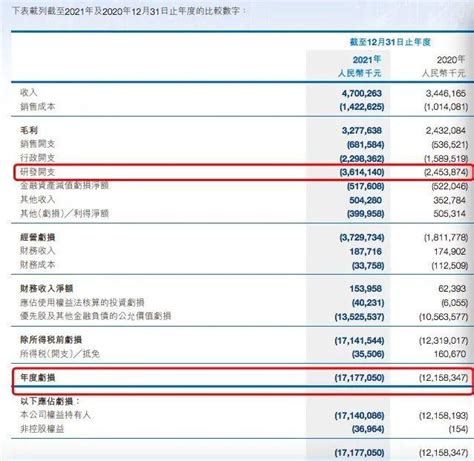Click the 毛利 row label
The width and height of the screenshot is (474, 461).
coord(29,130)
